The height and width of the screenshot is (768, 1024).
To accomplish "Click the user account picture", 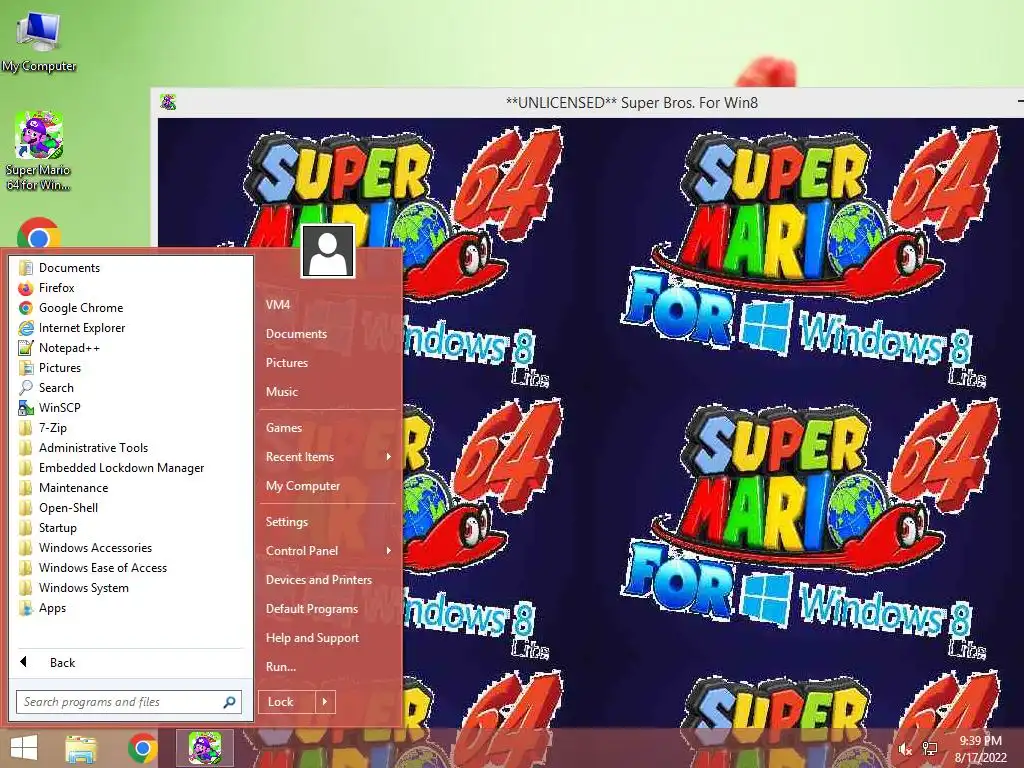I will click(328, 251).
